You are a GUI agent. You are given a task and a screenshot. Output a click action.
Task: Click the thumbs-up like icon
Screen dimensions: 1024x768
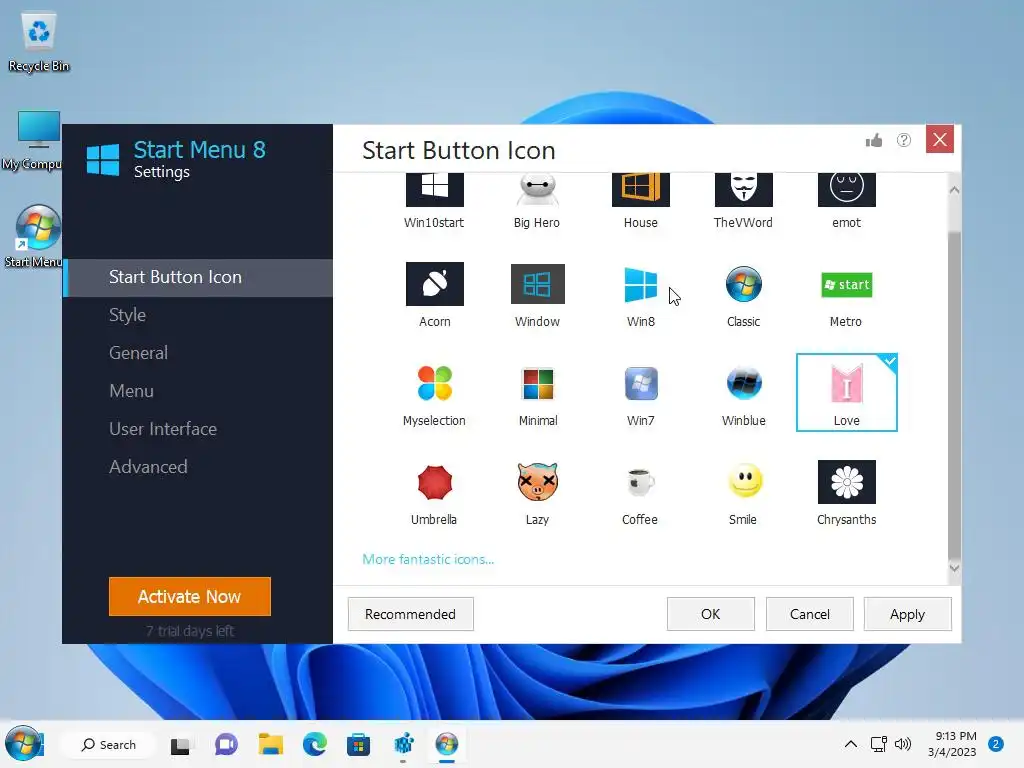point(874,140)
